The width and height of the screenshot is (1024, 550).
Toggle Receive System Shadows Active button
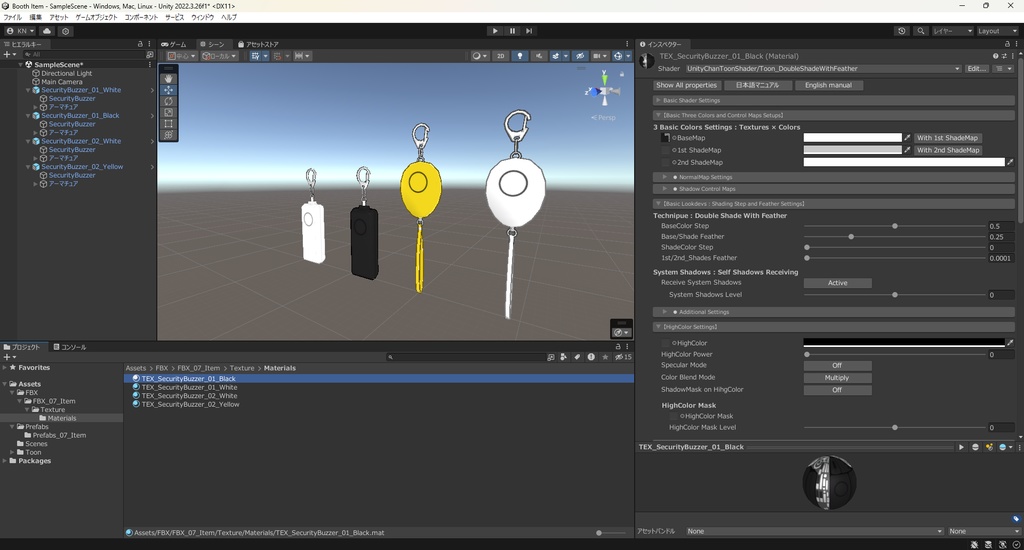837,283
